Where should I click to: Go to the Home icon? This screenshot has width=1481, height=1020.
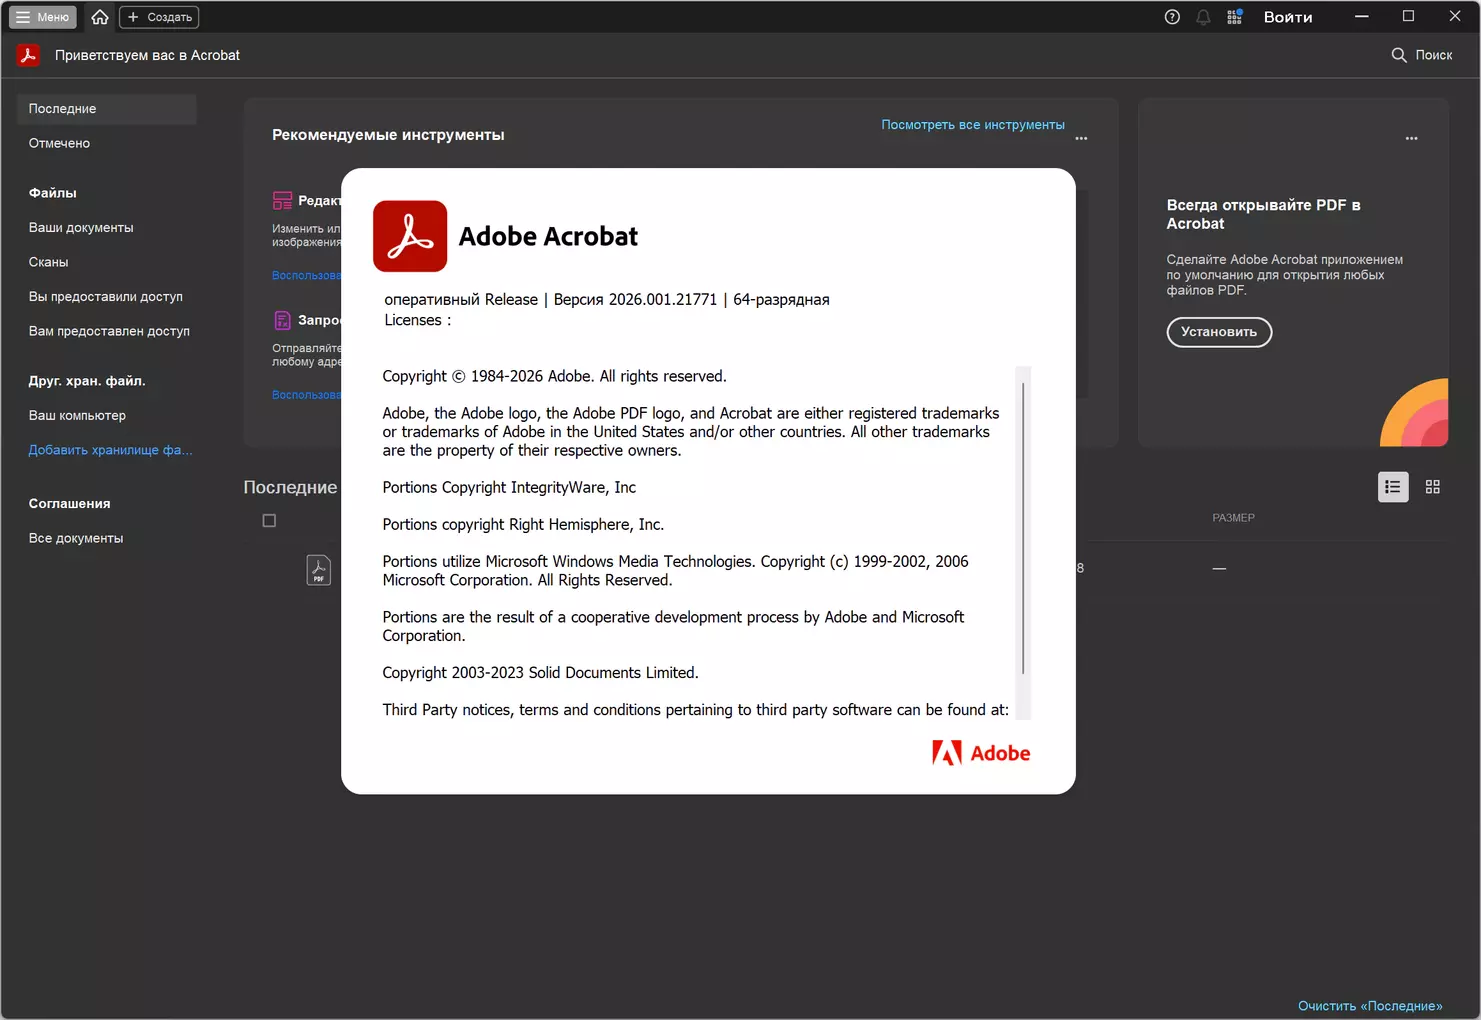[x=100, y=17]
